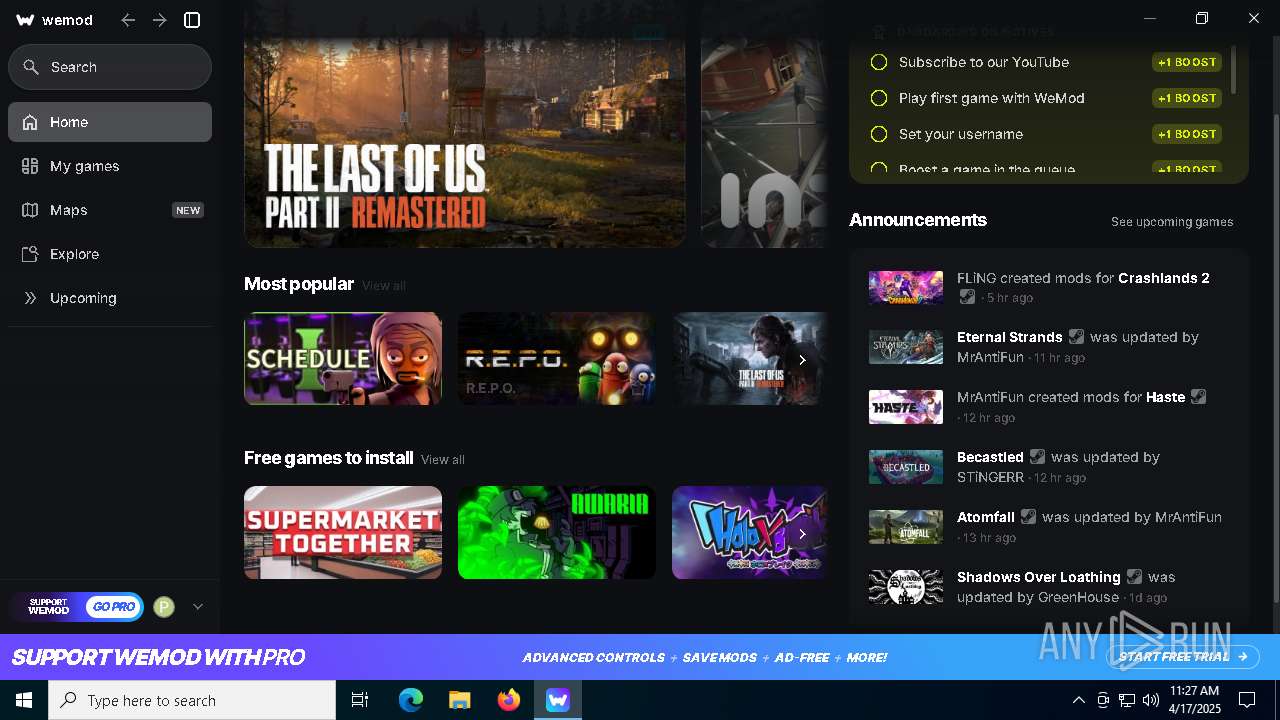
Task: Click +1 BOOST badge for Play first game
Action: (1187, 98)
